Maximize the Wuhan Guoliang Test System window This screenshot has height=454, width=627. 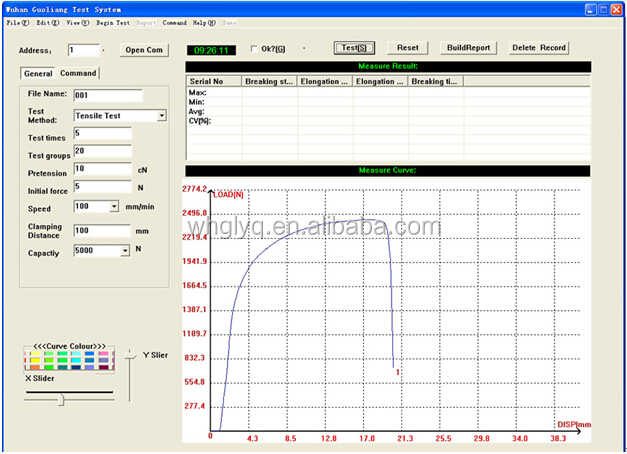(603, 10)
